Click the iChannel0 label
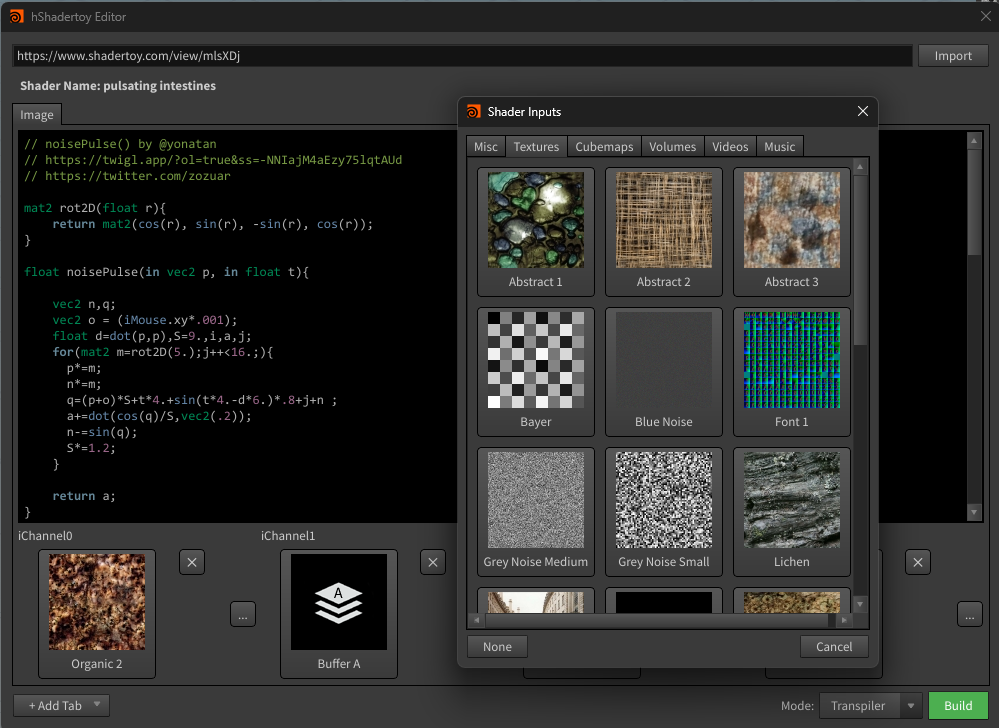 [x=45, y=536]
